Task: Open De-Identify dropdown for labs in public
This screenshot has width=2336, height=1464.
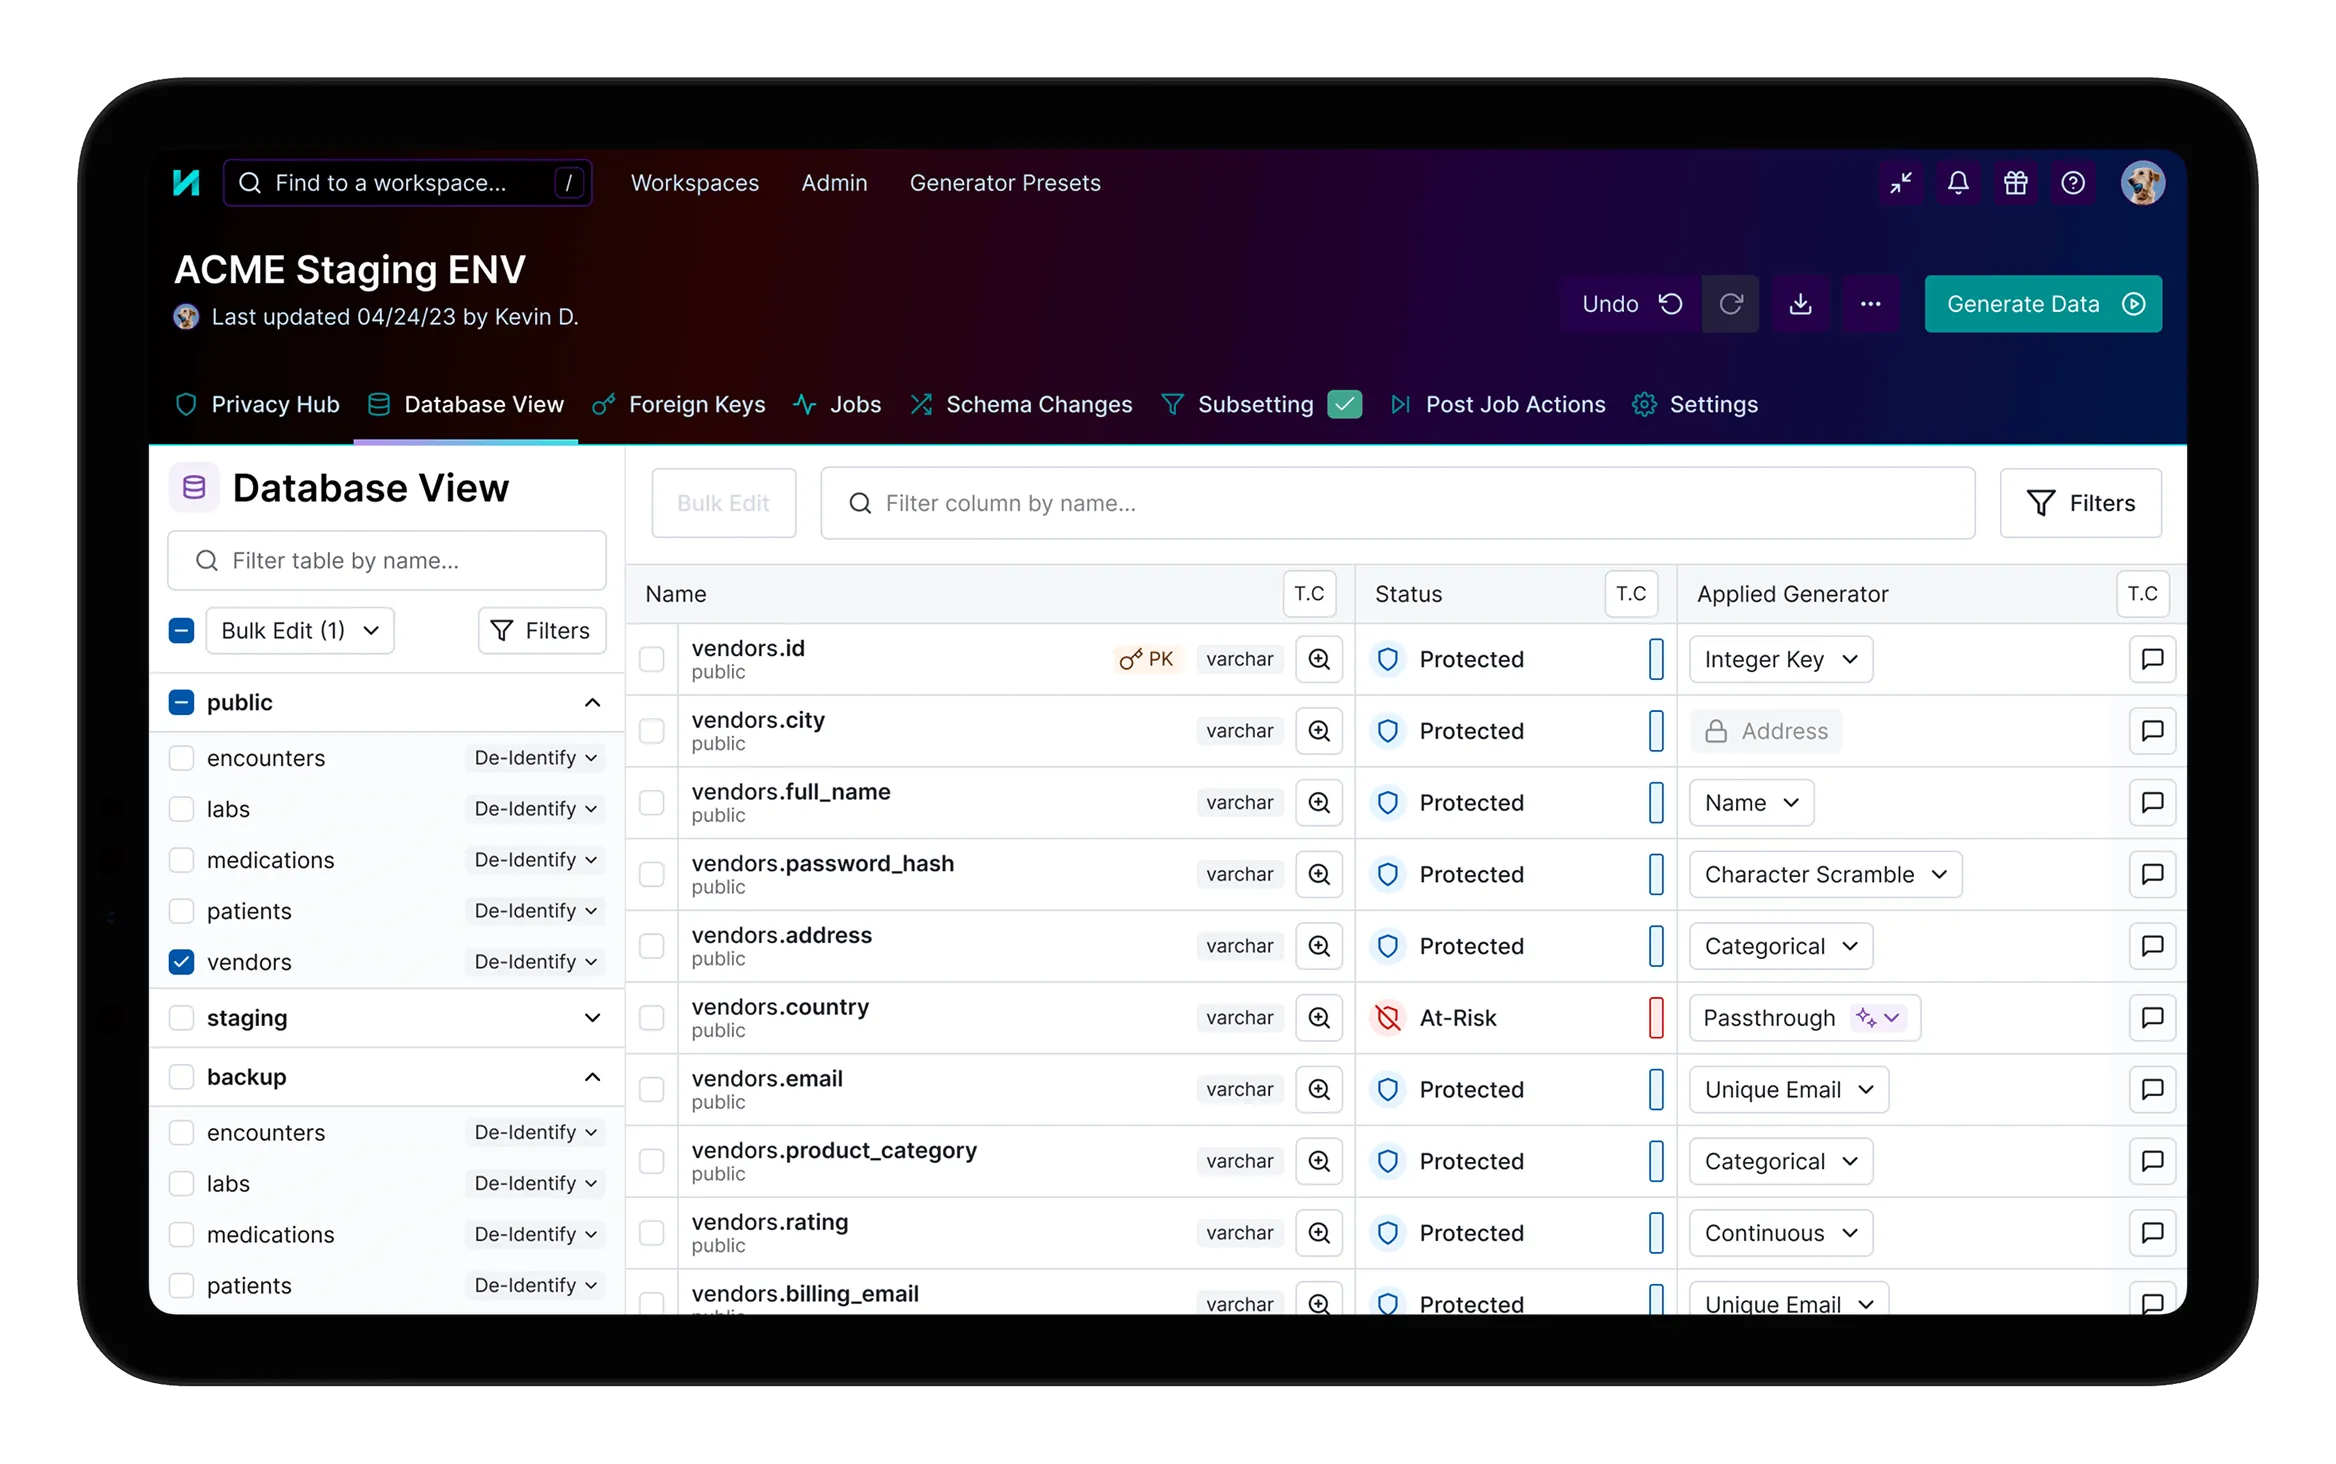Action: click(535, 809)
